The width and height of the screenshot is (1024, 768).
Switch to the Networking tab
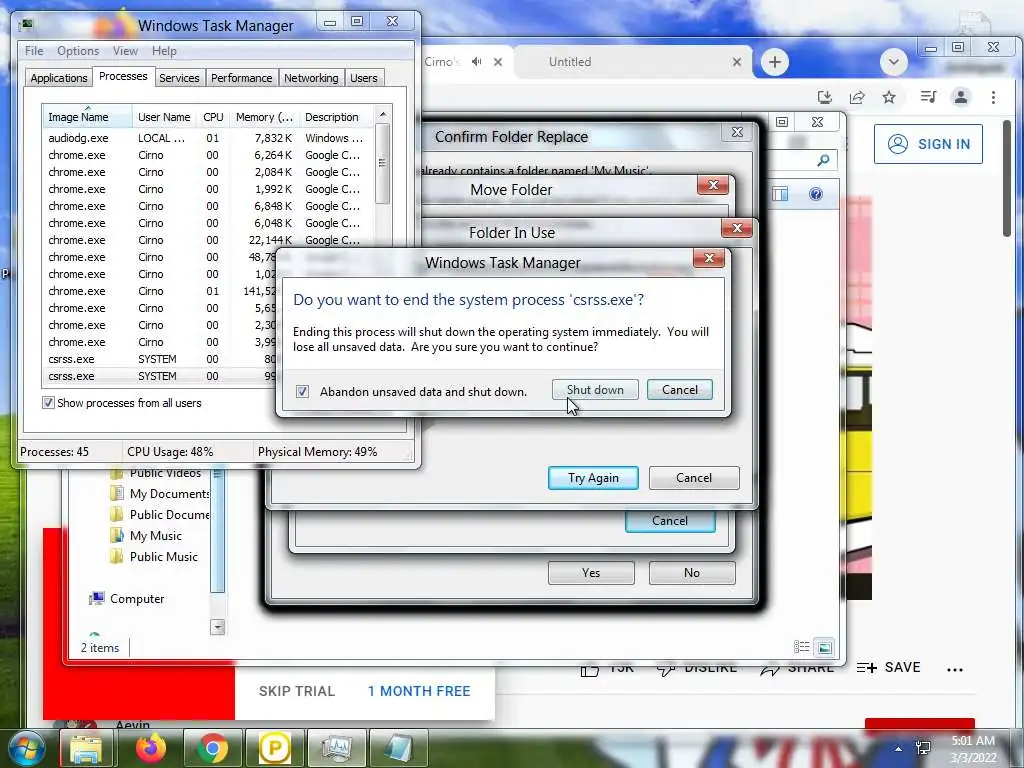(x=311, y=78)
